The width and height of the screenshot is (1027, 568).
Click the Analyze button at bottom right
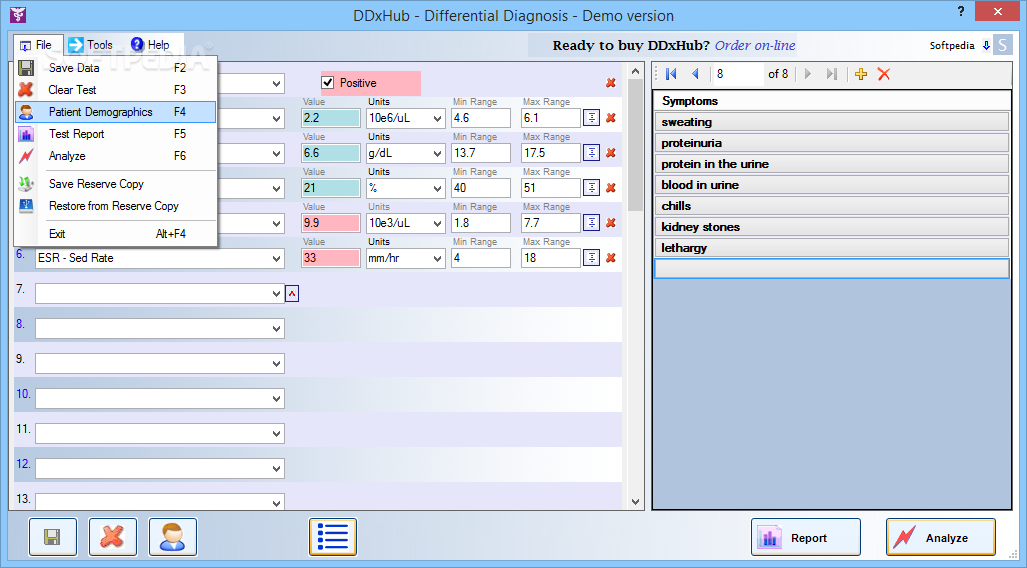click(x=941, y=537)
